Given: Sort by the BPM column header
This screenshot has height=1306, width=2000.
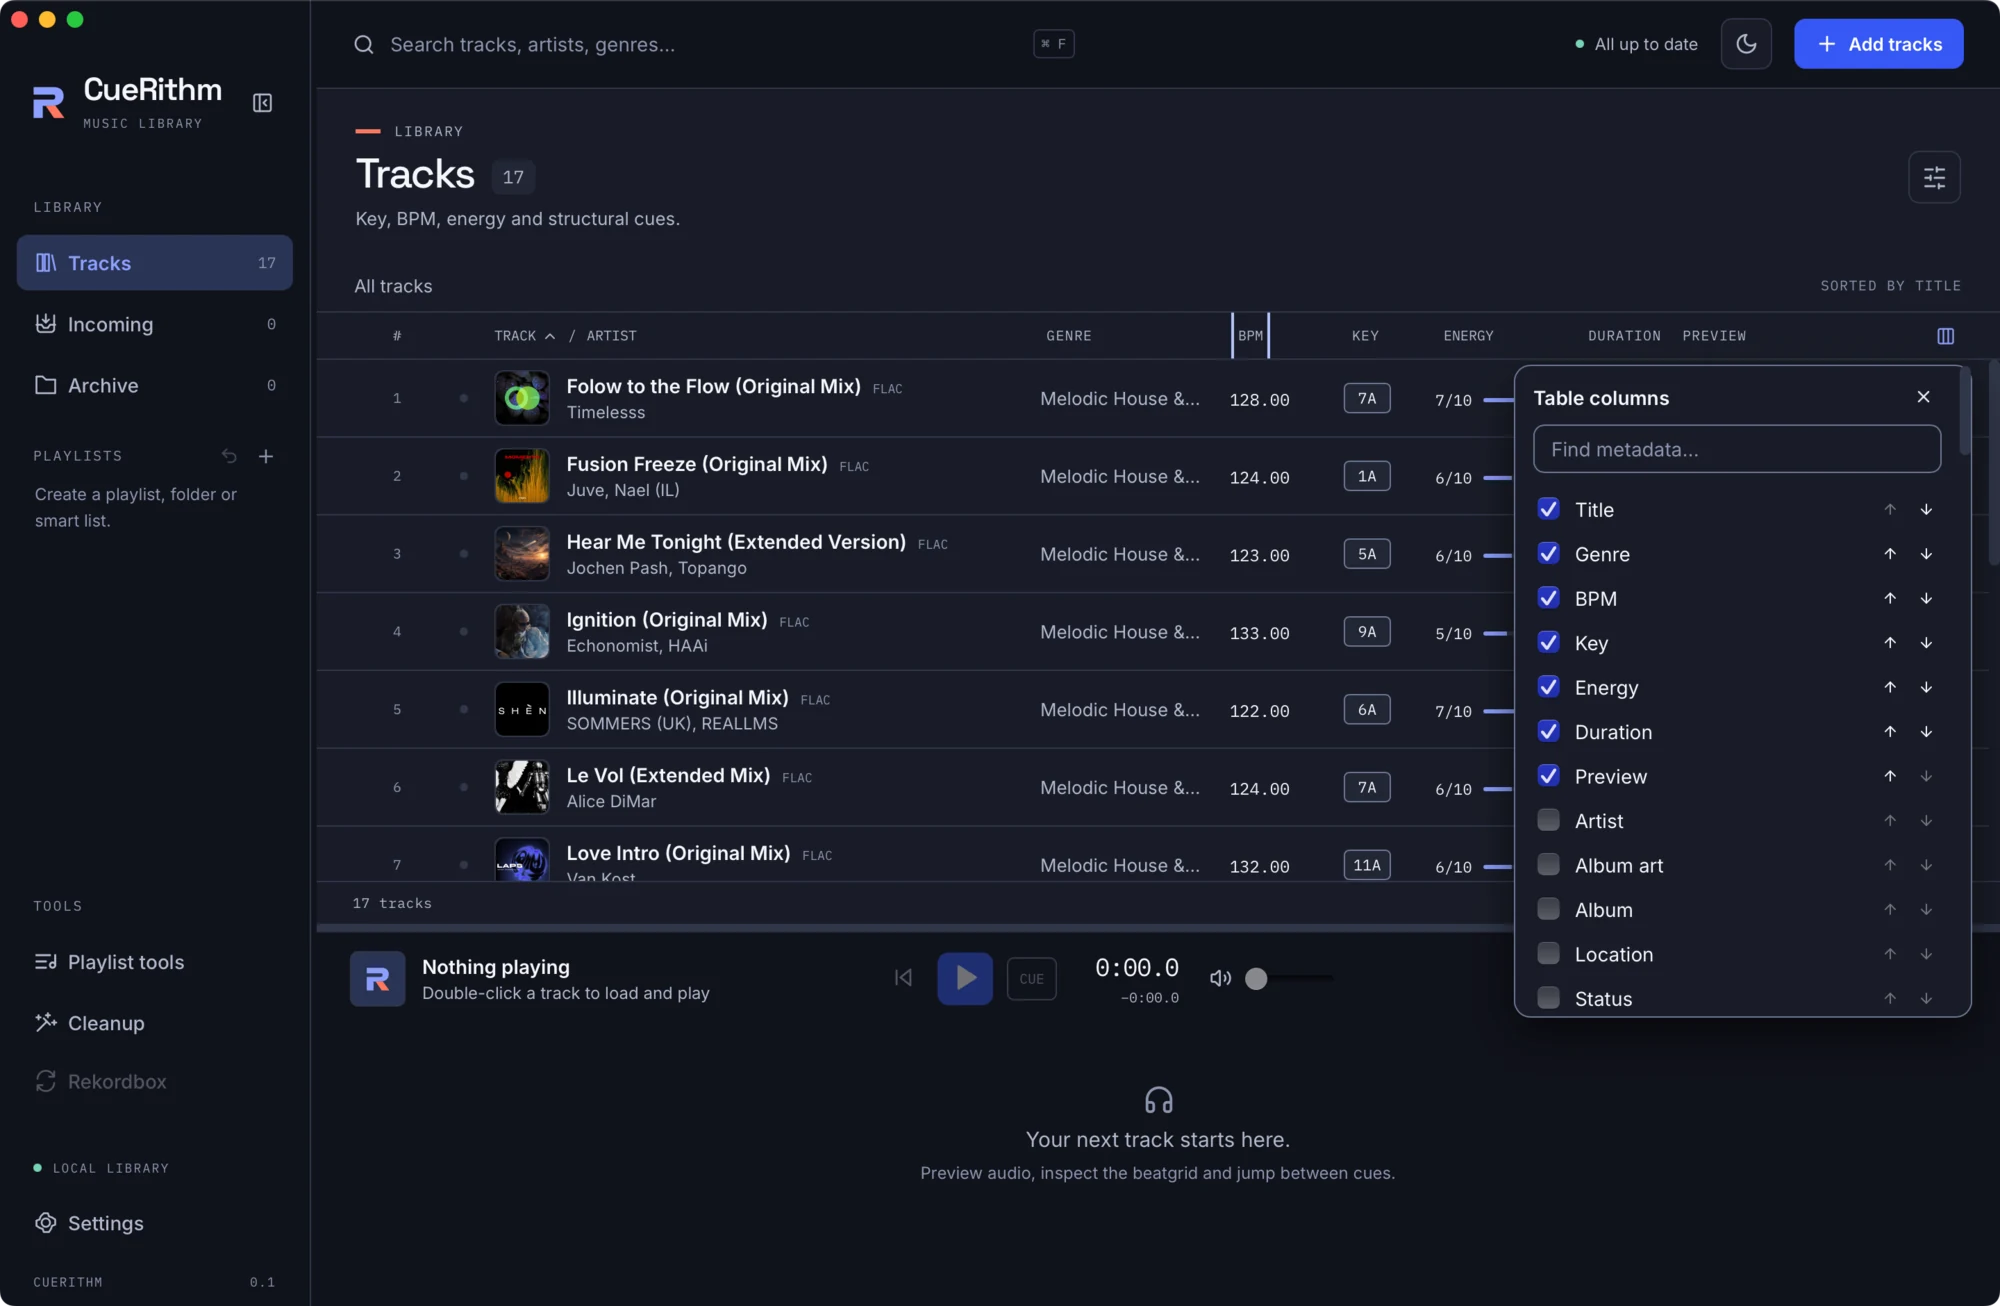Looking at the screenshot, I should point(1250,336).
